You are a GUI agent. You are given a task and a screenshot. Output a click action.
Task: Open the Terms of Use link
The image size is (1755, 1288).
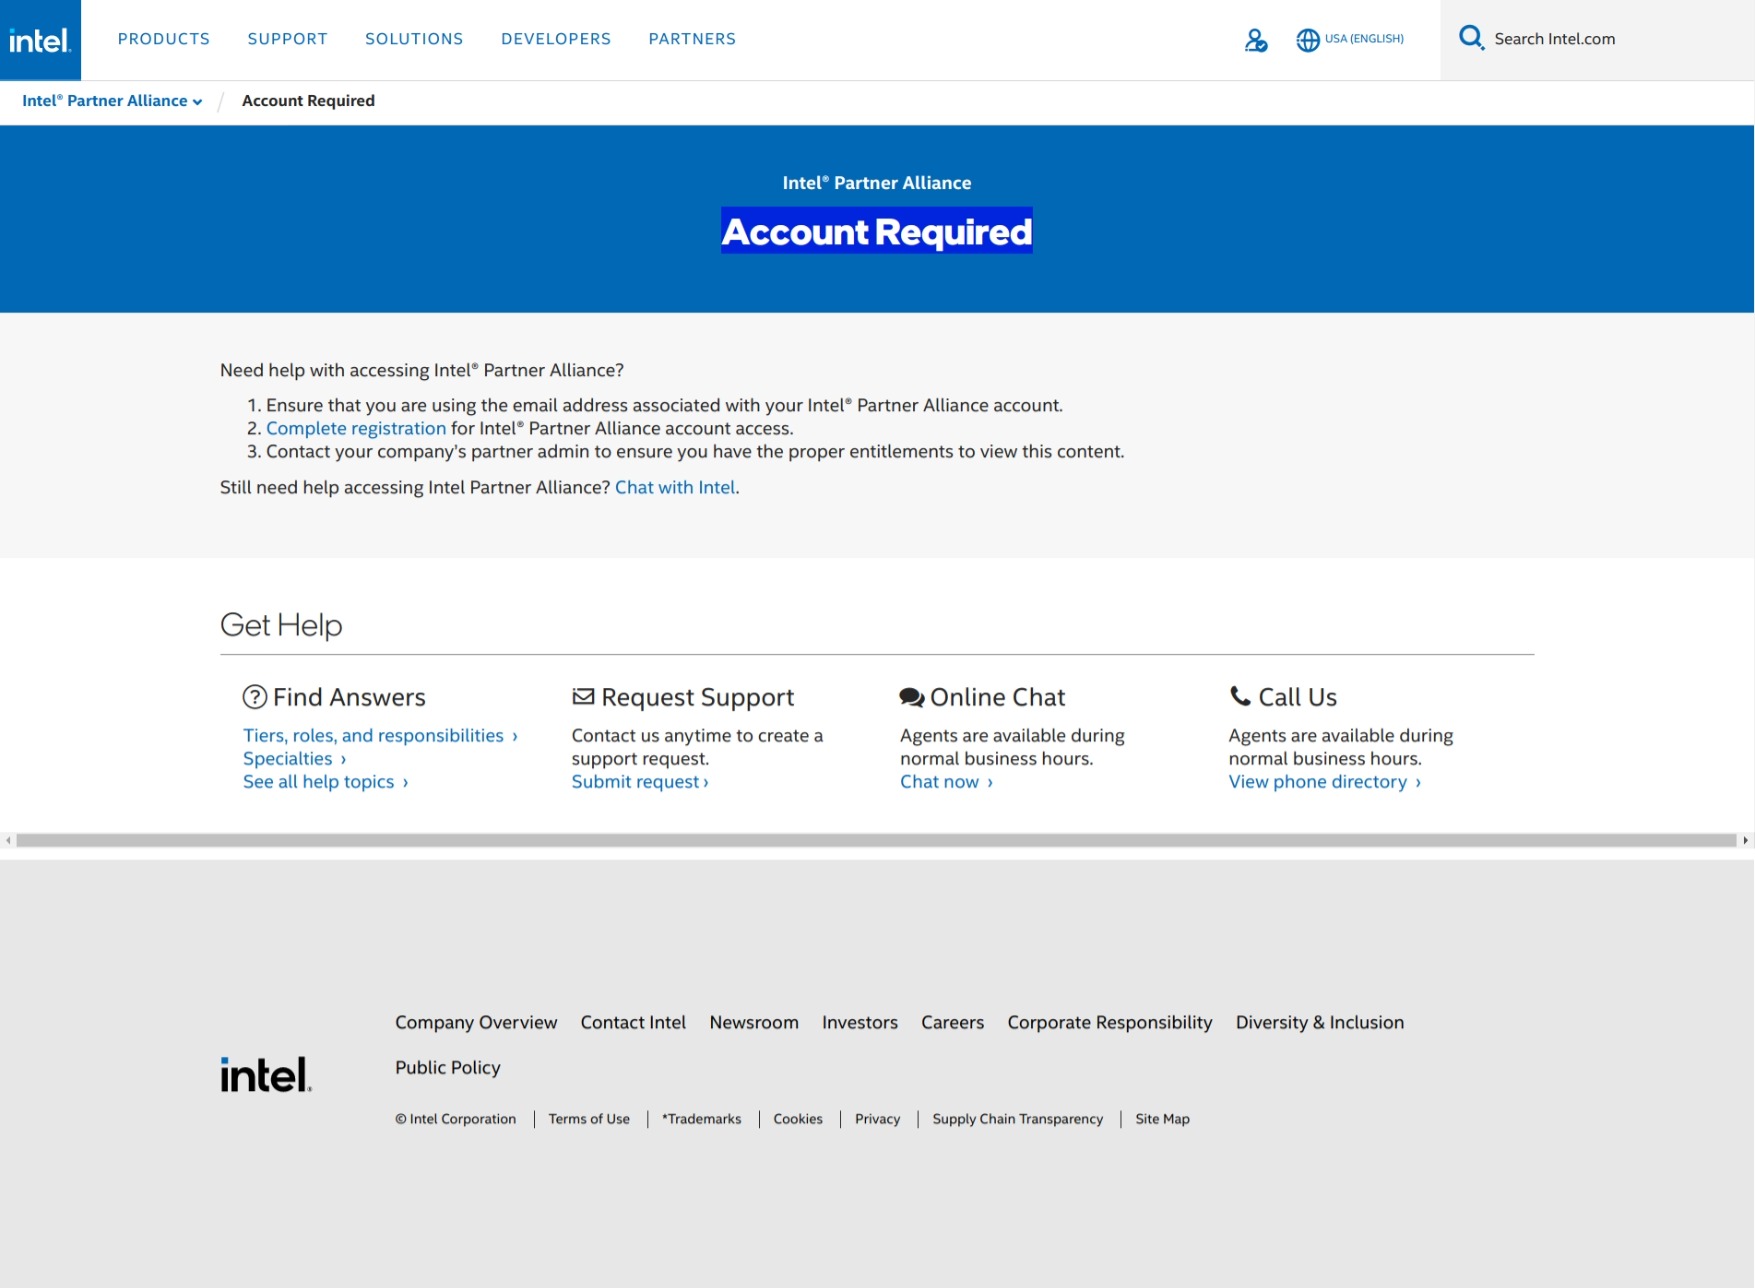click(589, 1119)
